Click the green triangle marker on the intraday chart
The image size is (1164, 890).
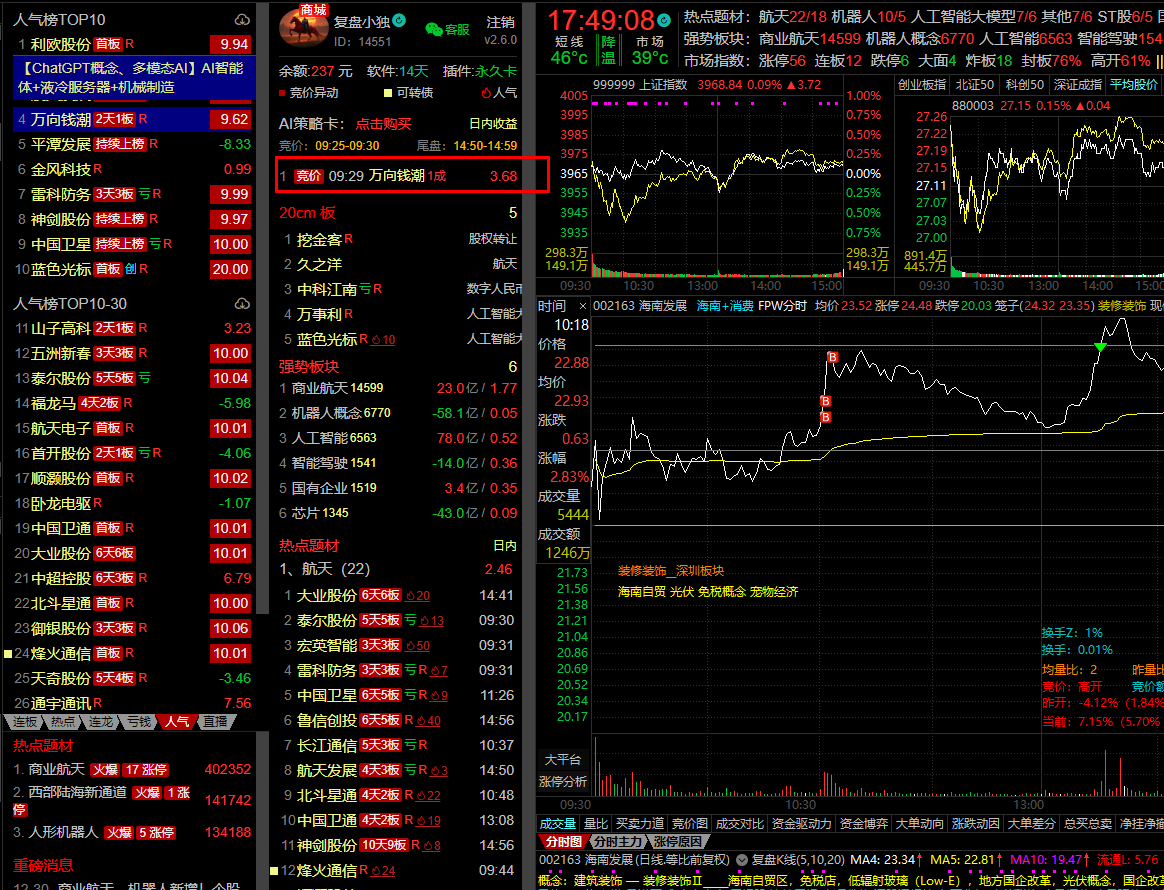(x=1100, y=347)
